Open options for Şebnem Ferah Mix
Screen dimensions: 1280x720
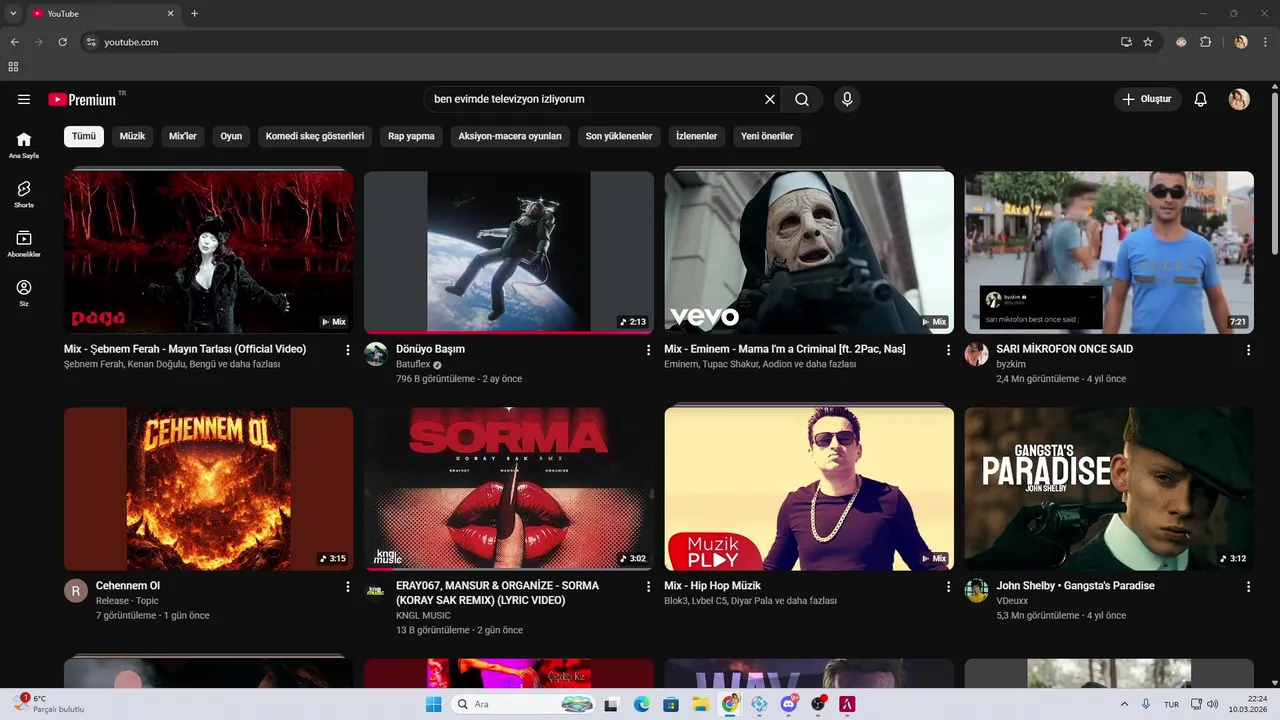(x=348, y=350)
